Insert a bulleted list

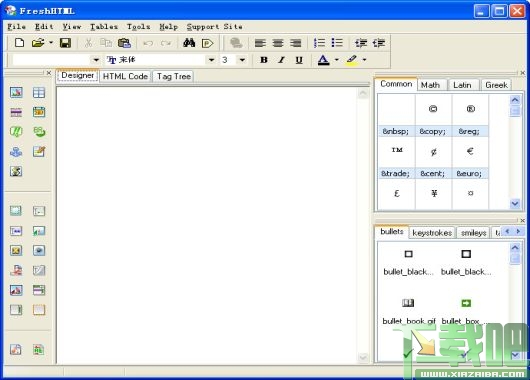click(x=337, y=43)
